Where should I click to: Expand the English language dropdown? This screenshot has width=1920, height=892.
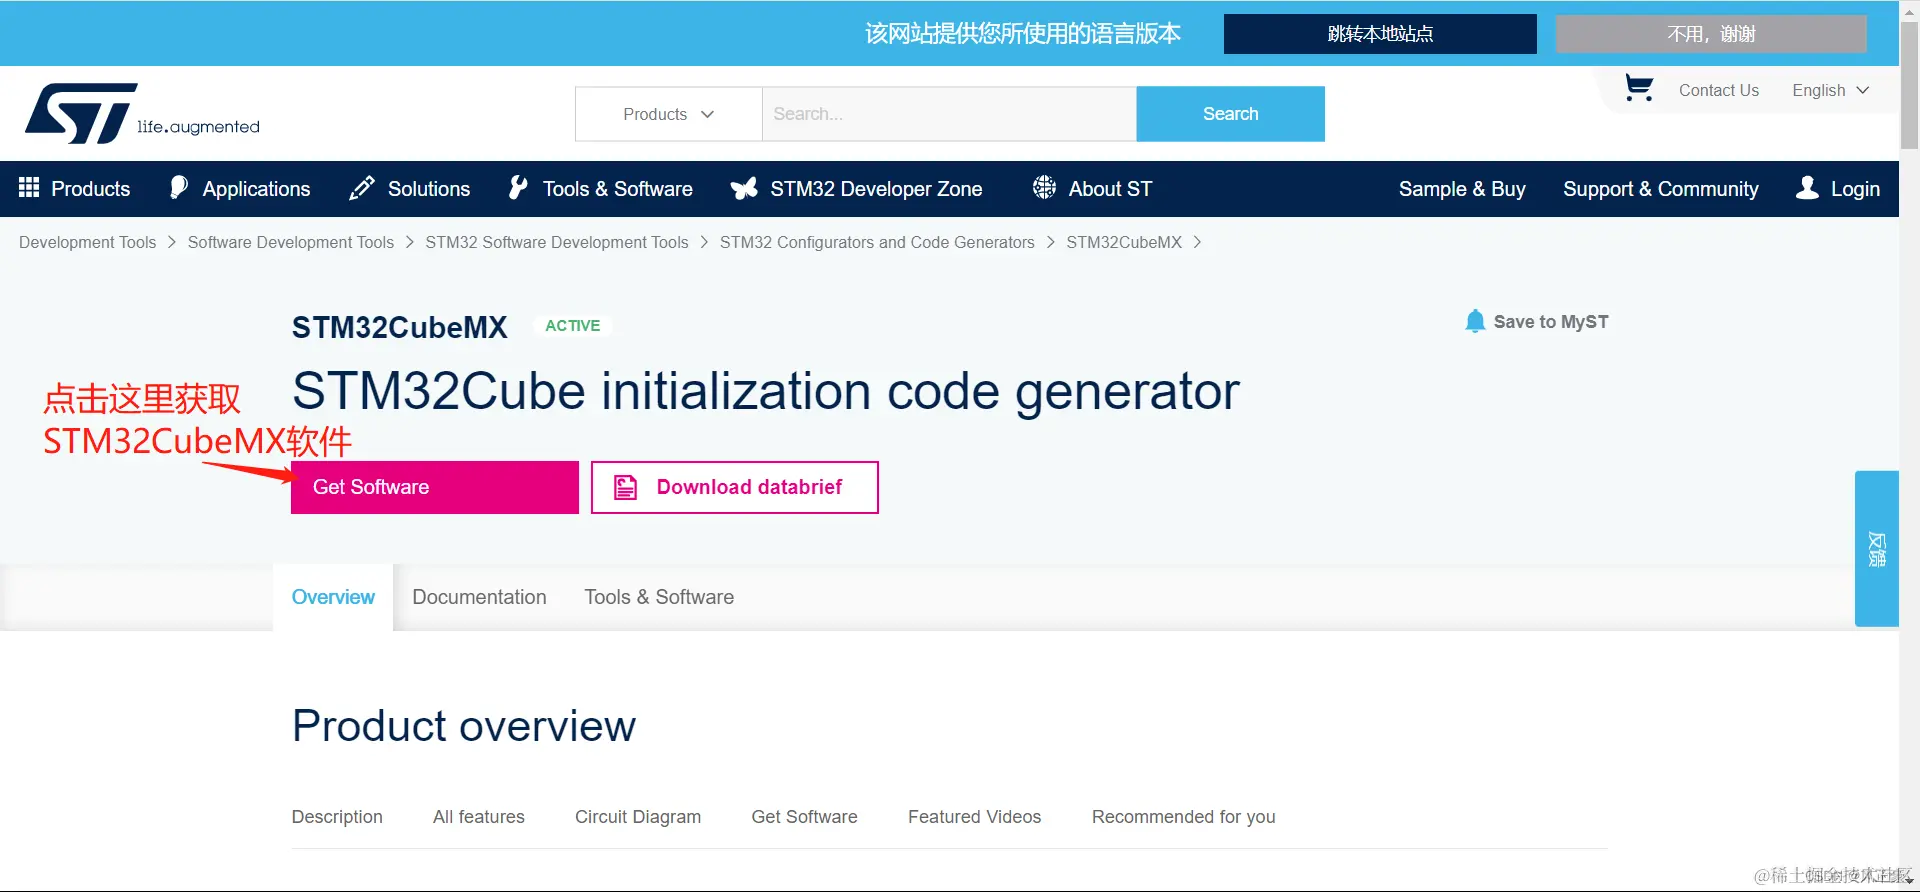coord(1830,90)
